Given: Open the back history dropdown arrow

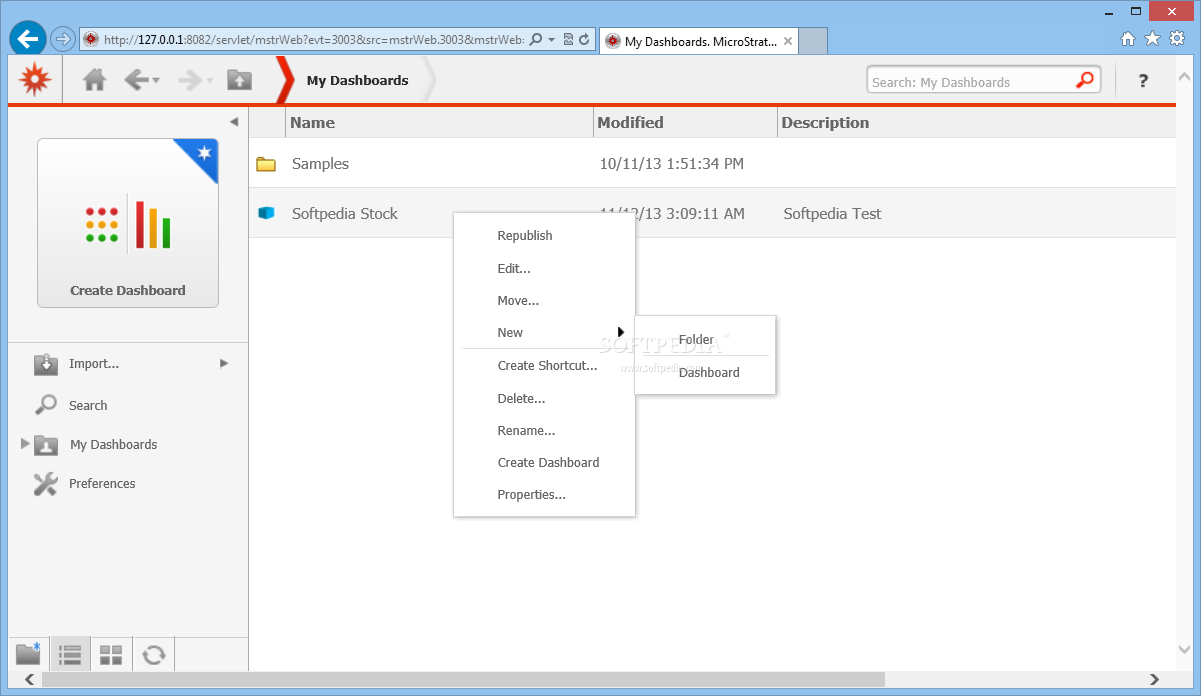Looking at the screenshot, I should 156,81.
